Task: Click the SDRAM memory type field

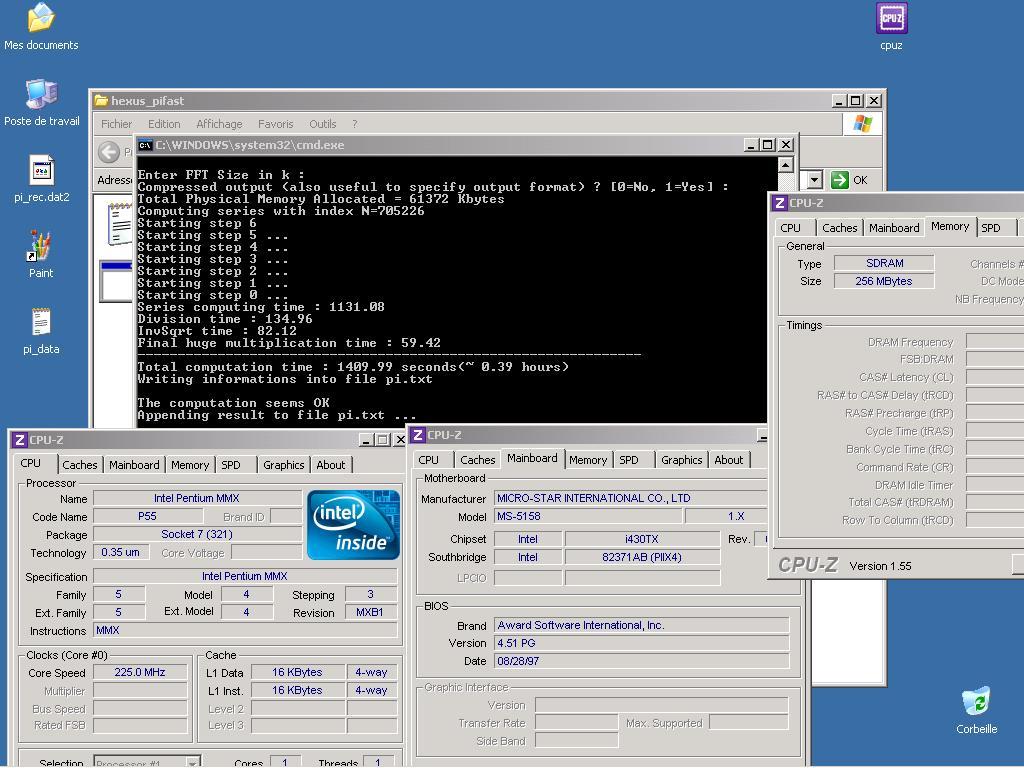Action: coord(884,263)
